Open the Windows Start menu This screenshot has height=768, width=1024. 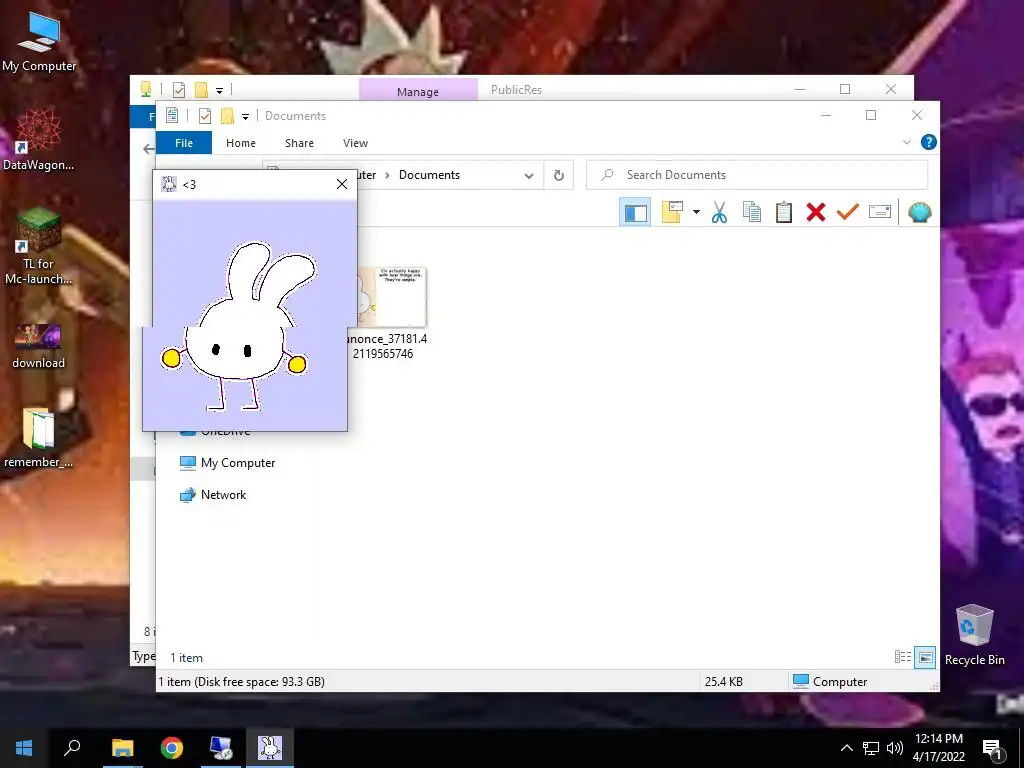coord(24,748)
